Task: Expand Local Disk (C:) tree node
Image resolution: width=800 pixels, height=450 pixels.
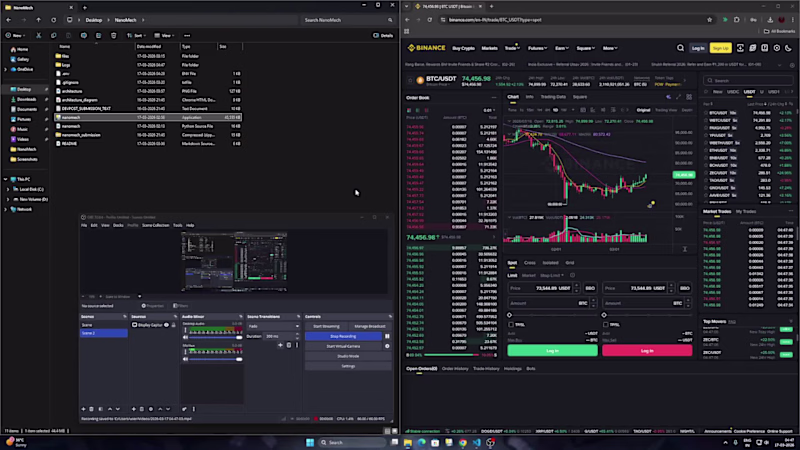Action: [x=8, y=189]
